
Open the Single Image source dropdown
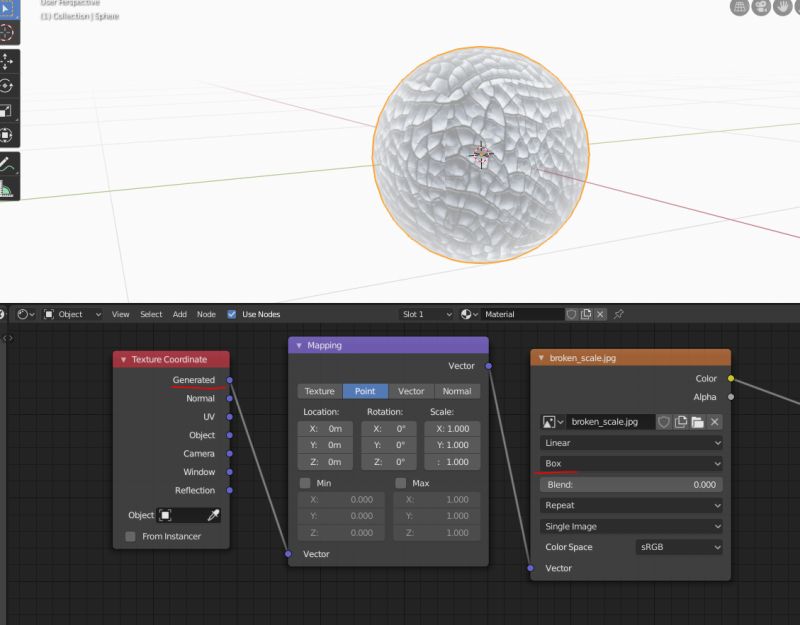pyautogui.click(x=631, y=526)
